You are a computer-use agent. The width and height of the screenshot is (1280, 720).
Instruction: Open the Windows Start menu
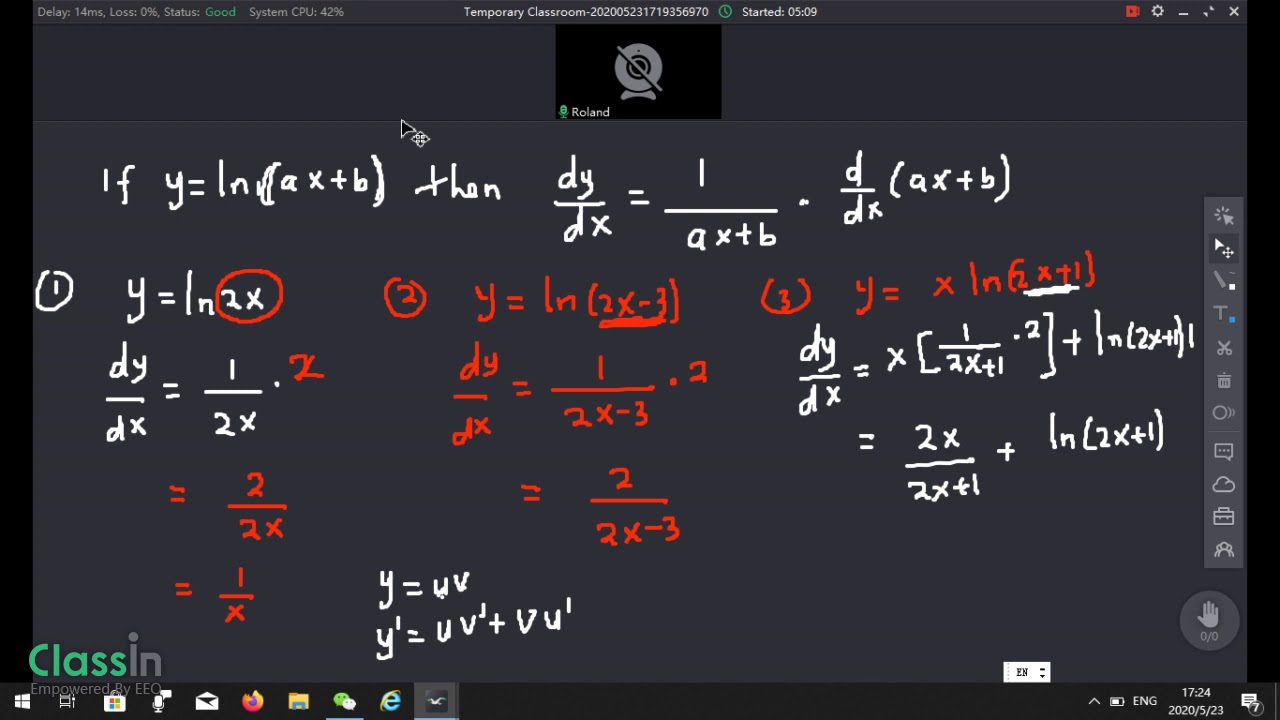click(22, 702)
